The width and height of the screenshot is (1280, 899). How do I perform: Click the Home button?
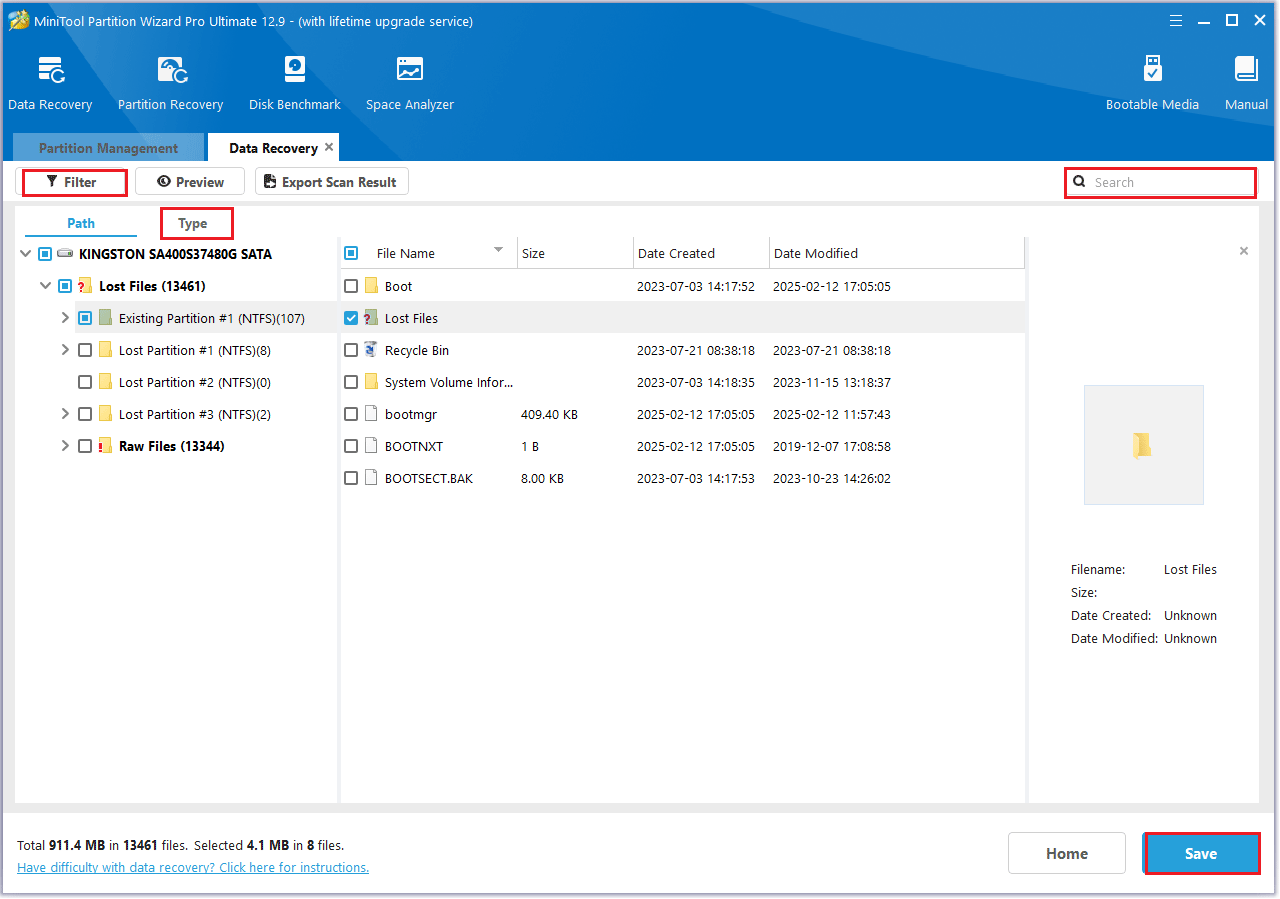click(1067, 853)
